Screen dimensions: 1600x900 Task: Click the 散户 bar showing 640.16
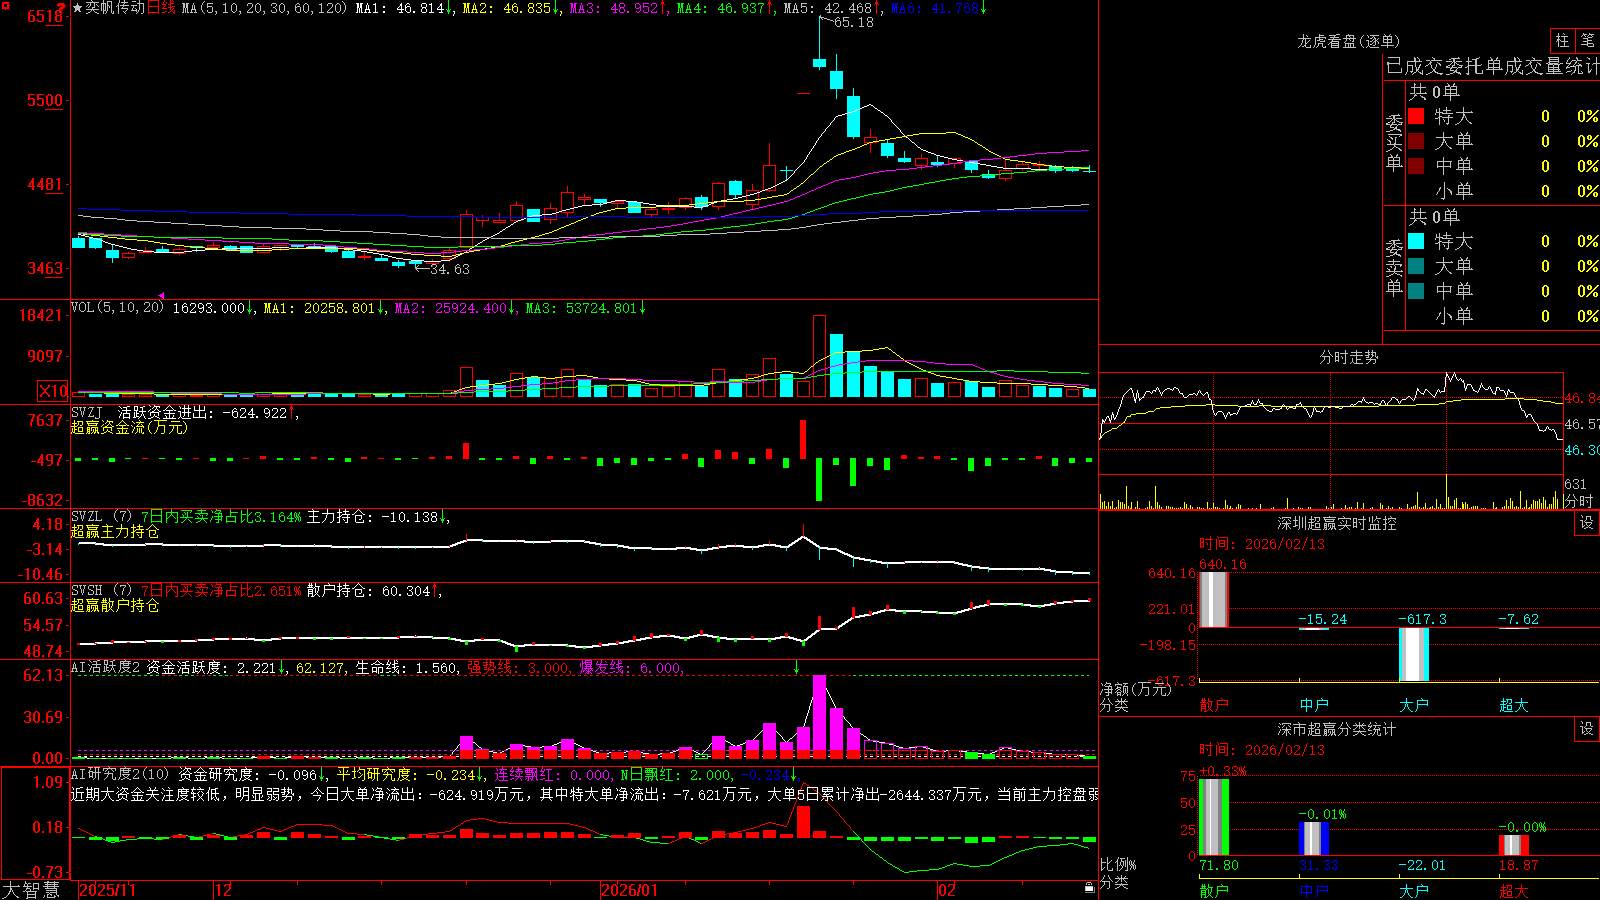(1213, 599)
